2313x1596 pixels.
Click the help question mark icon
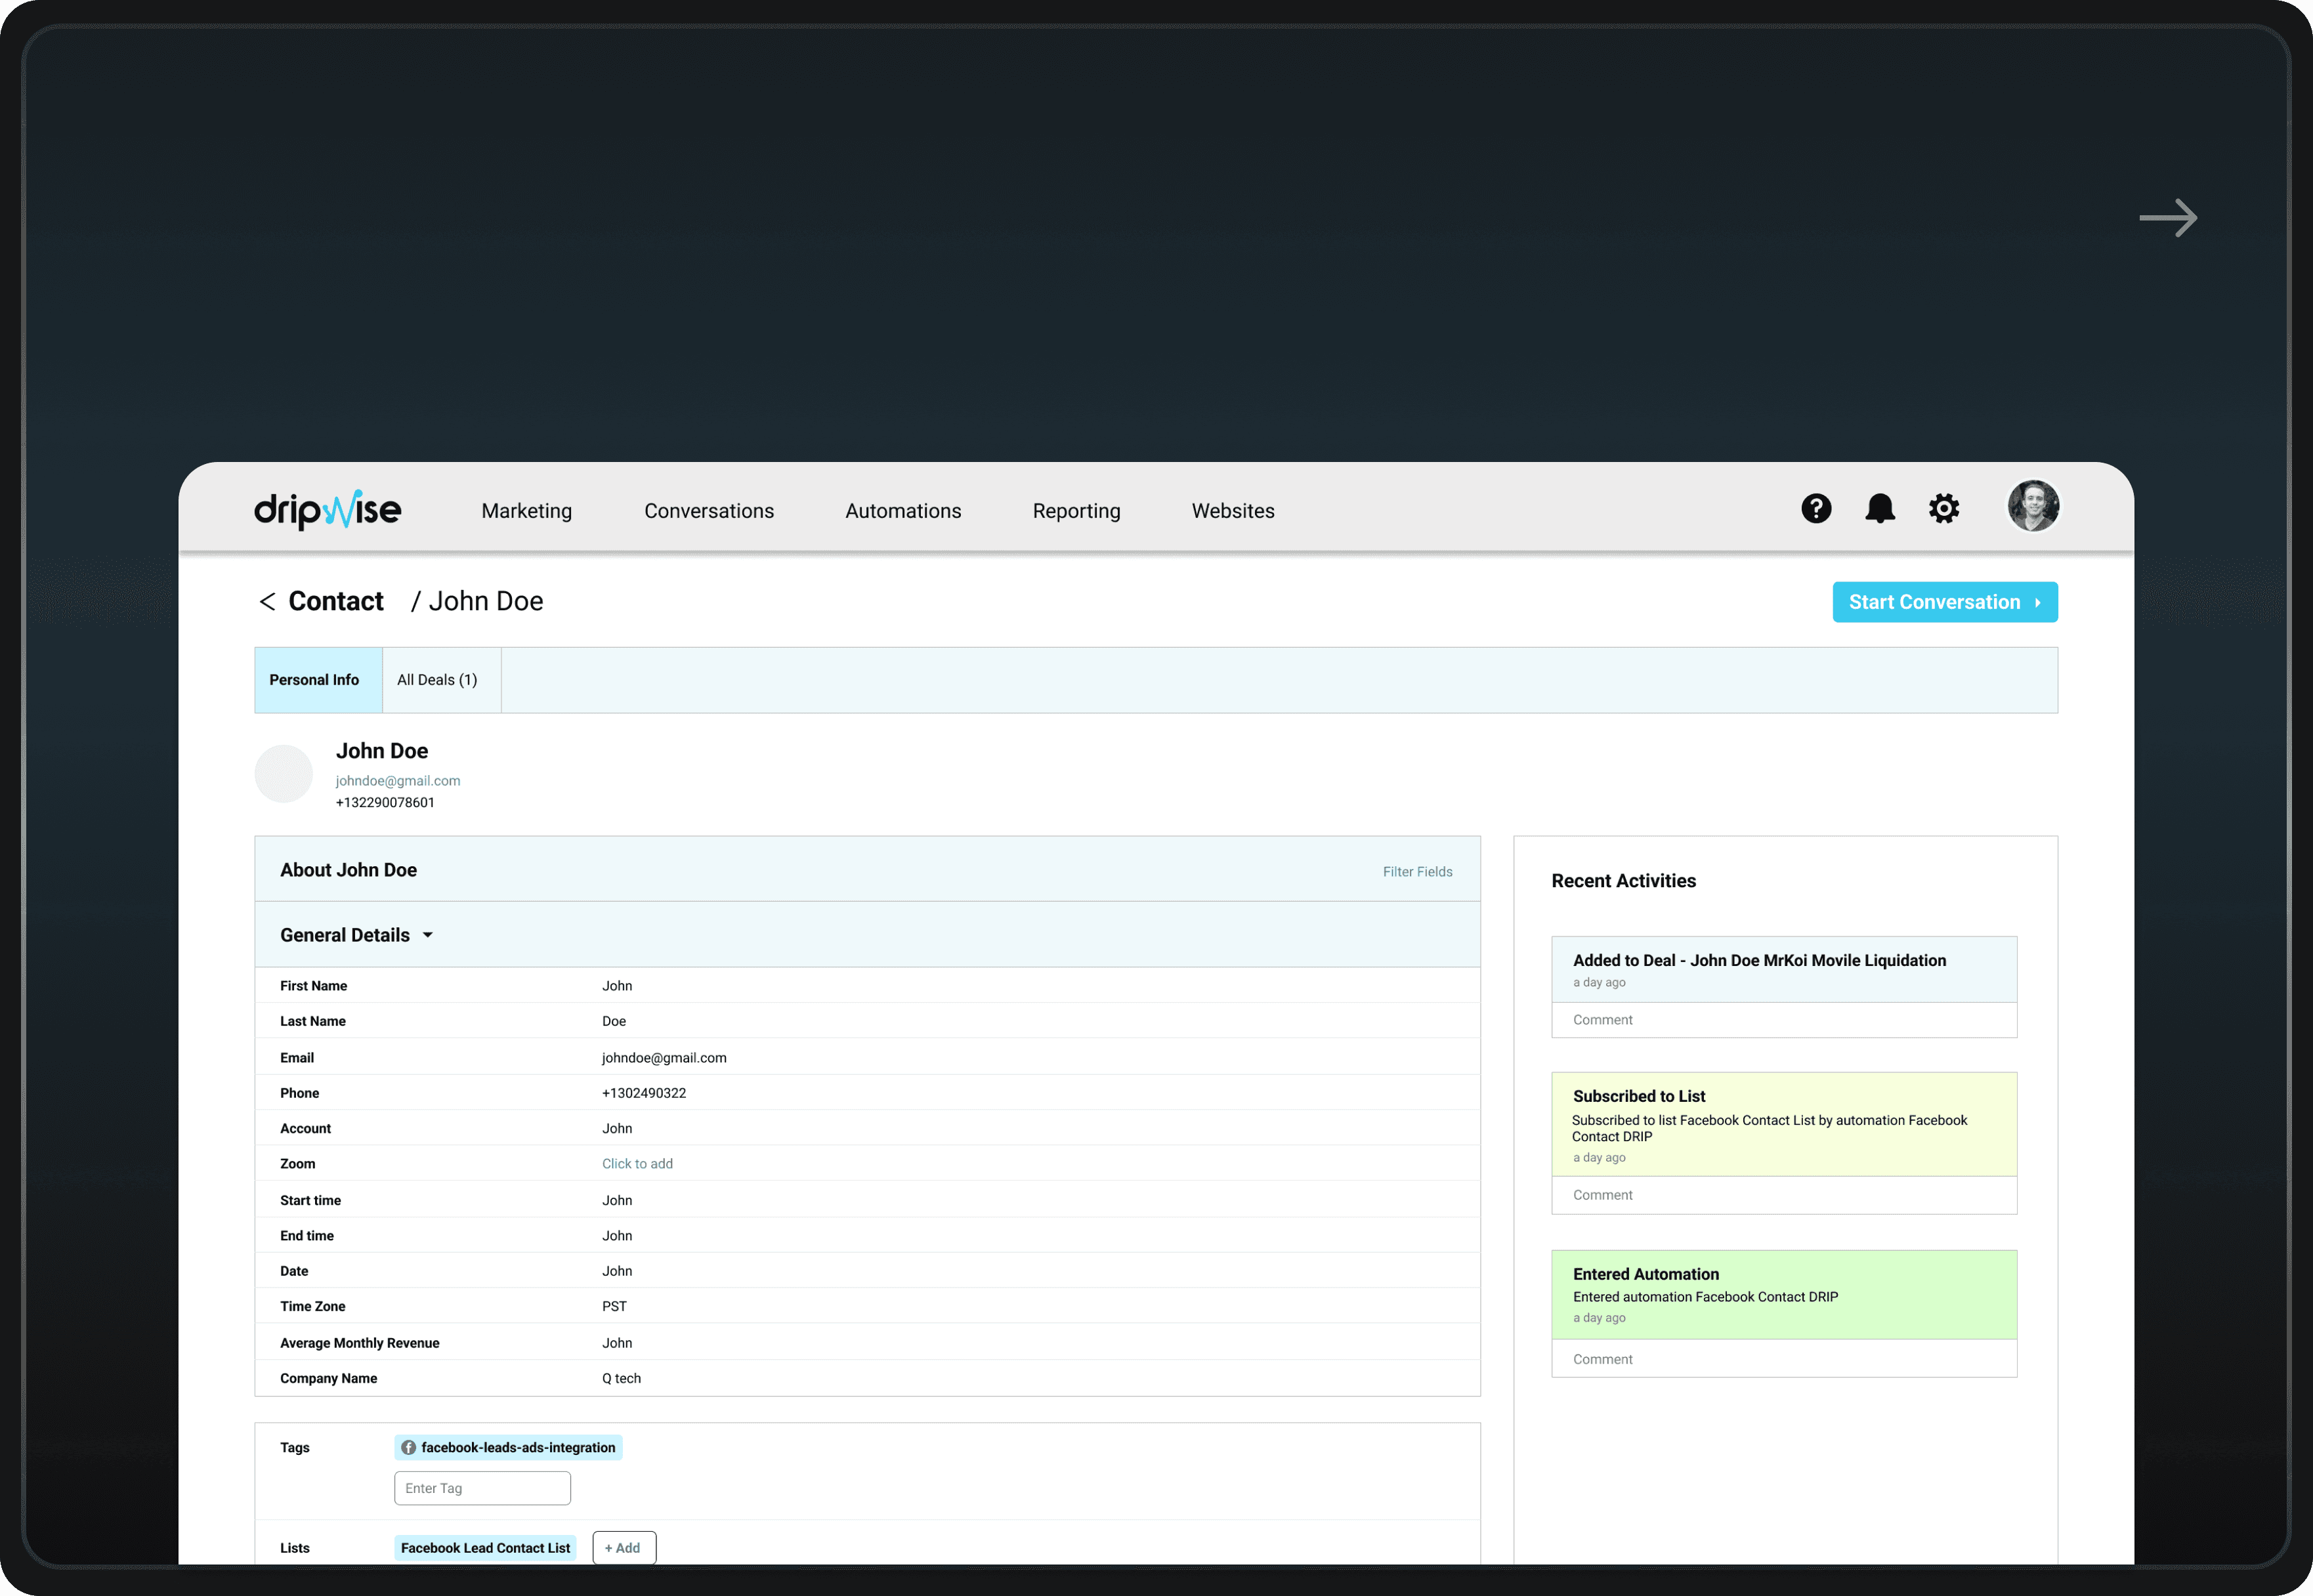click(x=1816, y=509)
